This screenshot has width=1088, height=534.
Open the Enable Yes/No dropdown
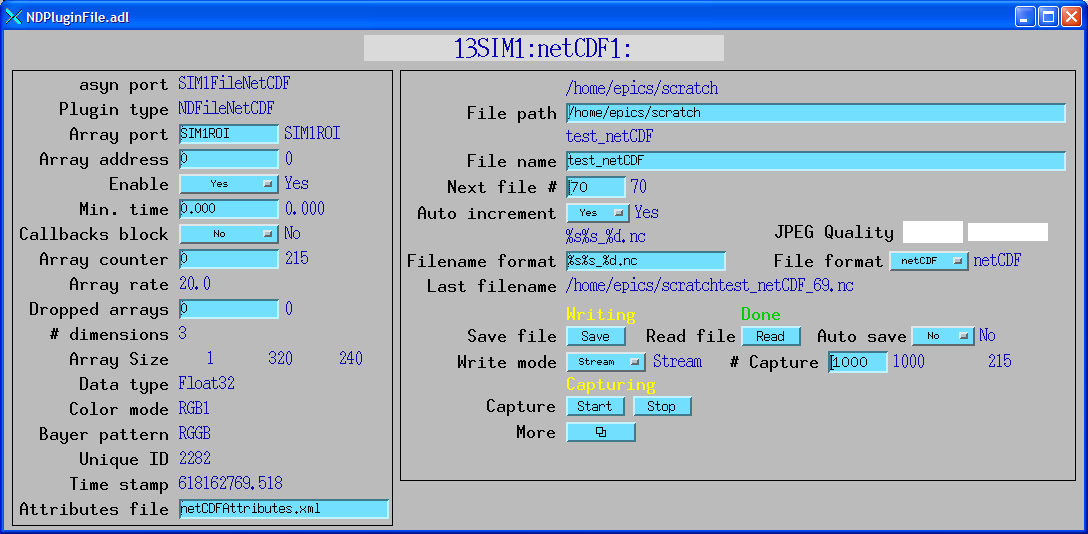(228, 184)
